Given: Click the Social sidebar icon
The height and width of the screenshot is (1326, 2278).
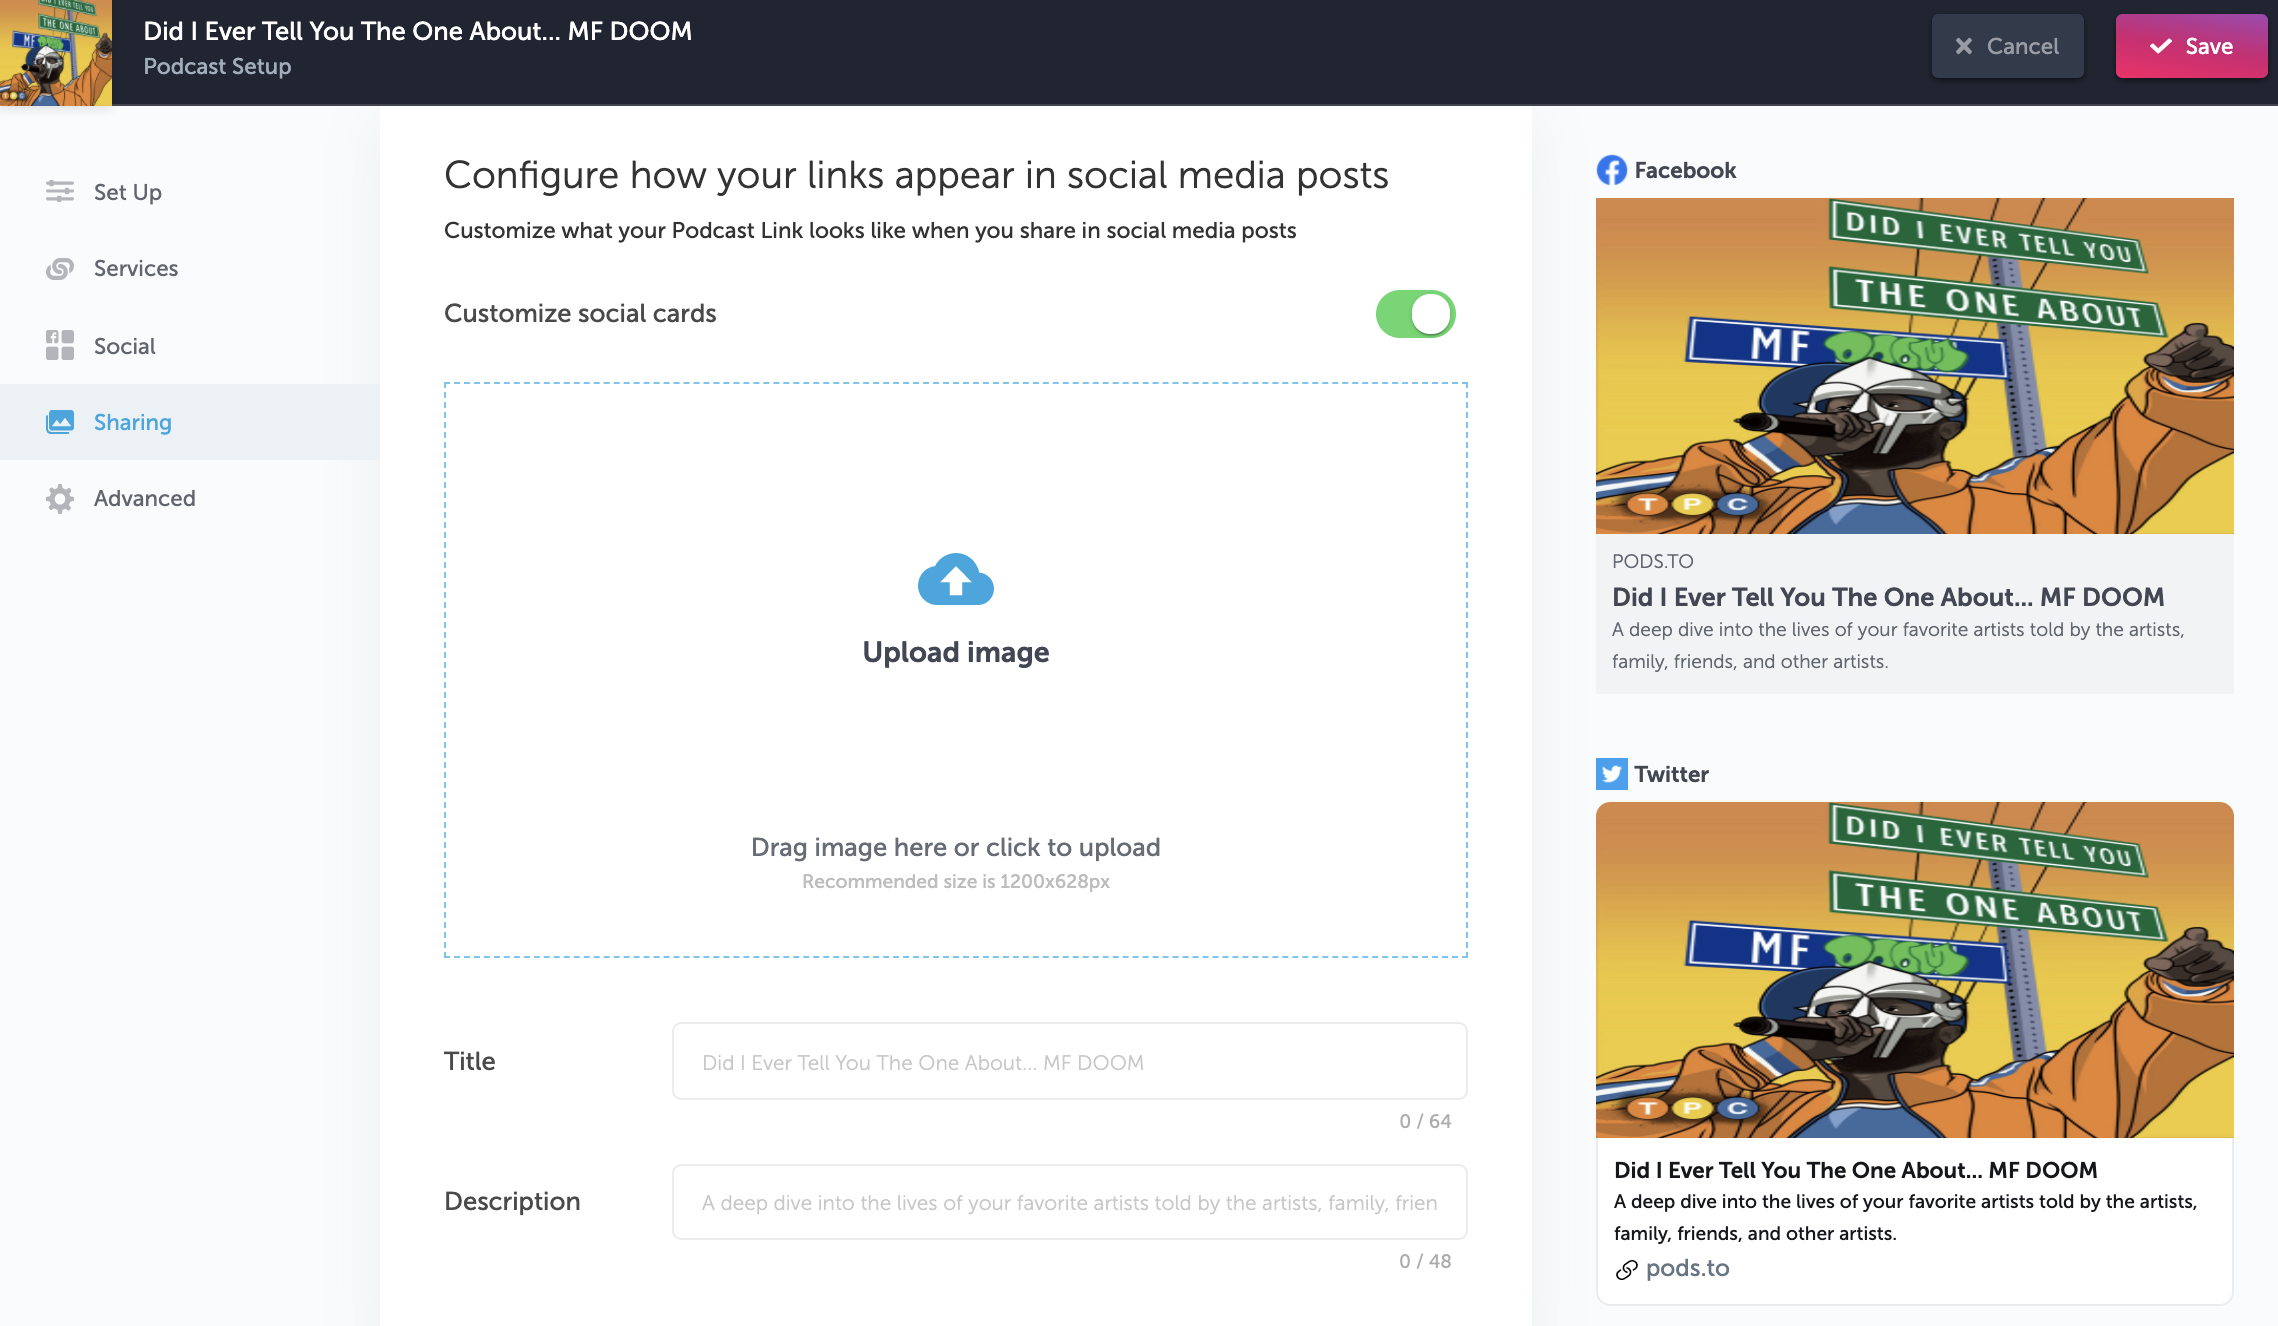Looking at the screenshot, I should tap(60, 344).
